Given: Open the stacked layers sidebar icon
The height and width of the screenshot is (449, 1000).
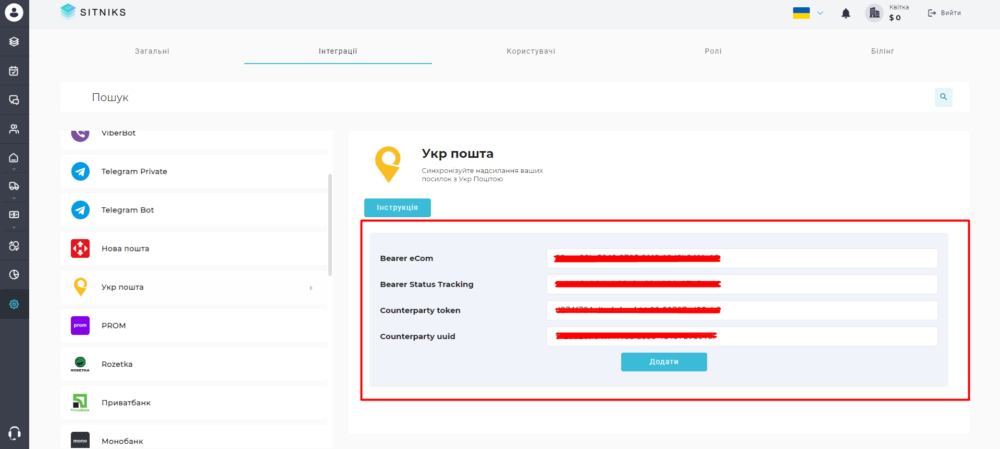Looking at the screenshot, I should point(14,41).
